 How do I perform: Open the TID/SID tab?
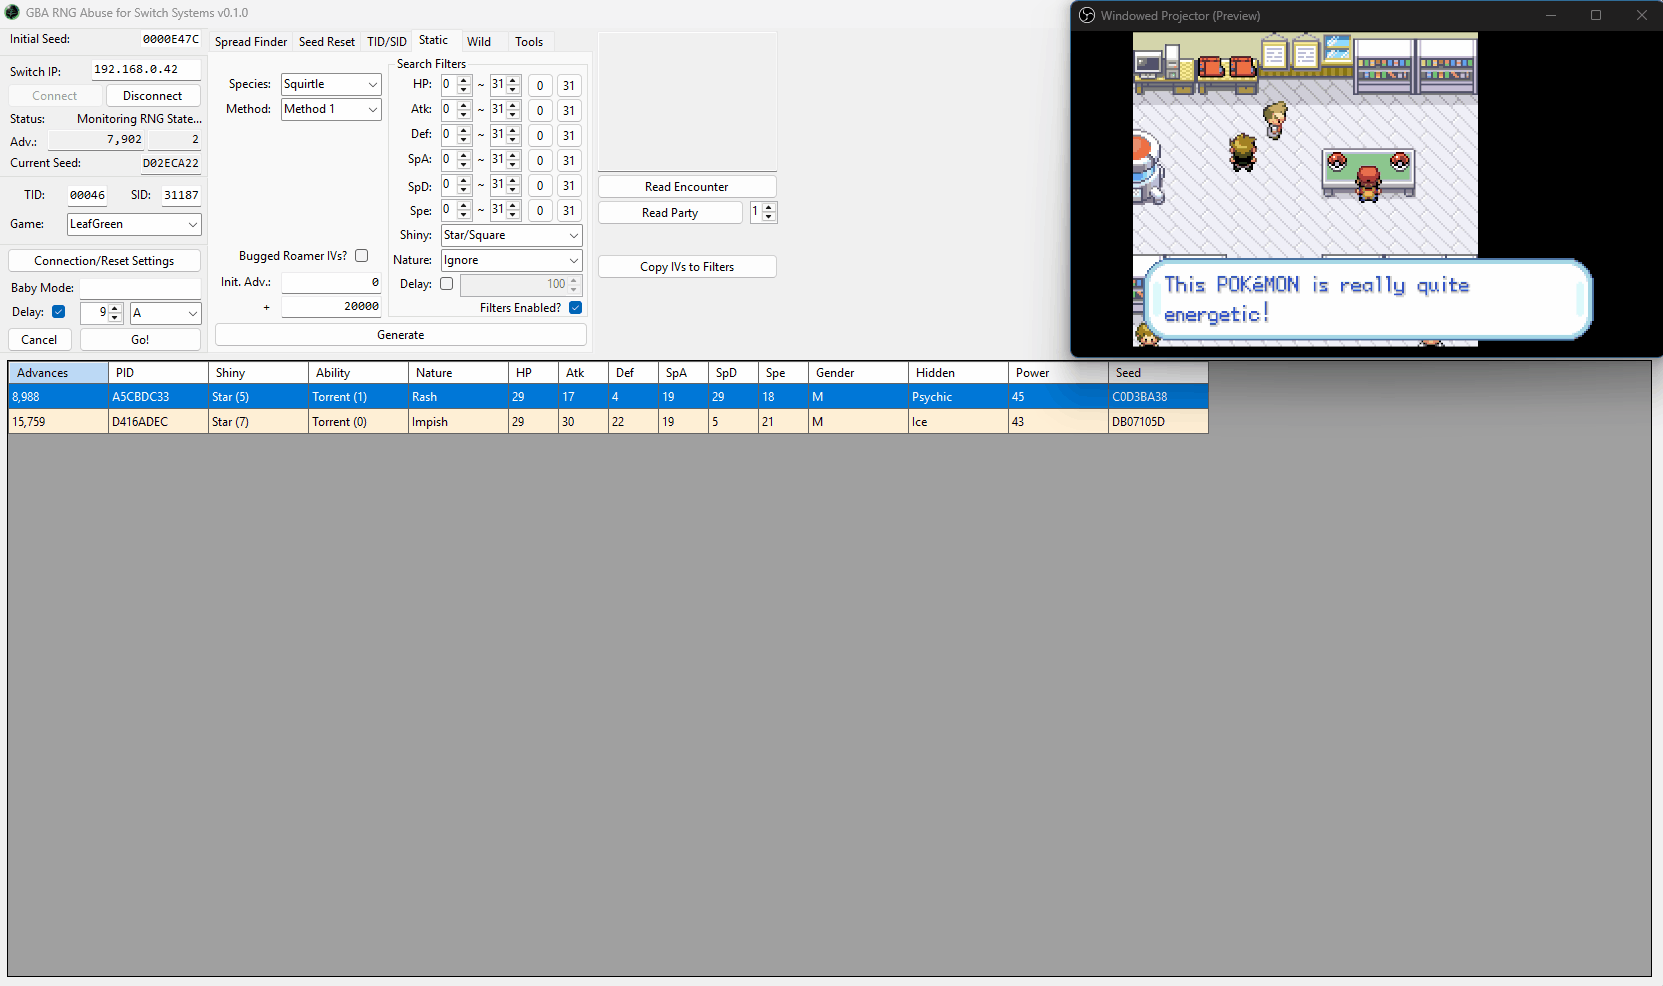(x=387, y=42)
